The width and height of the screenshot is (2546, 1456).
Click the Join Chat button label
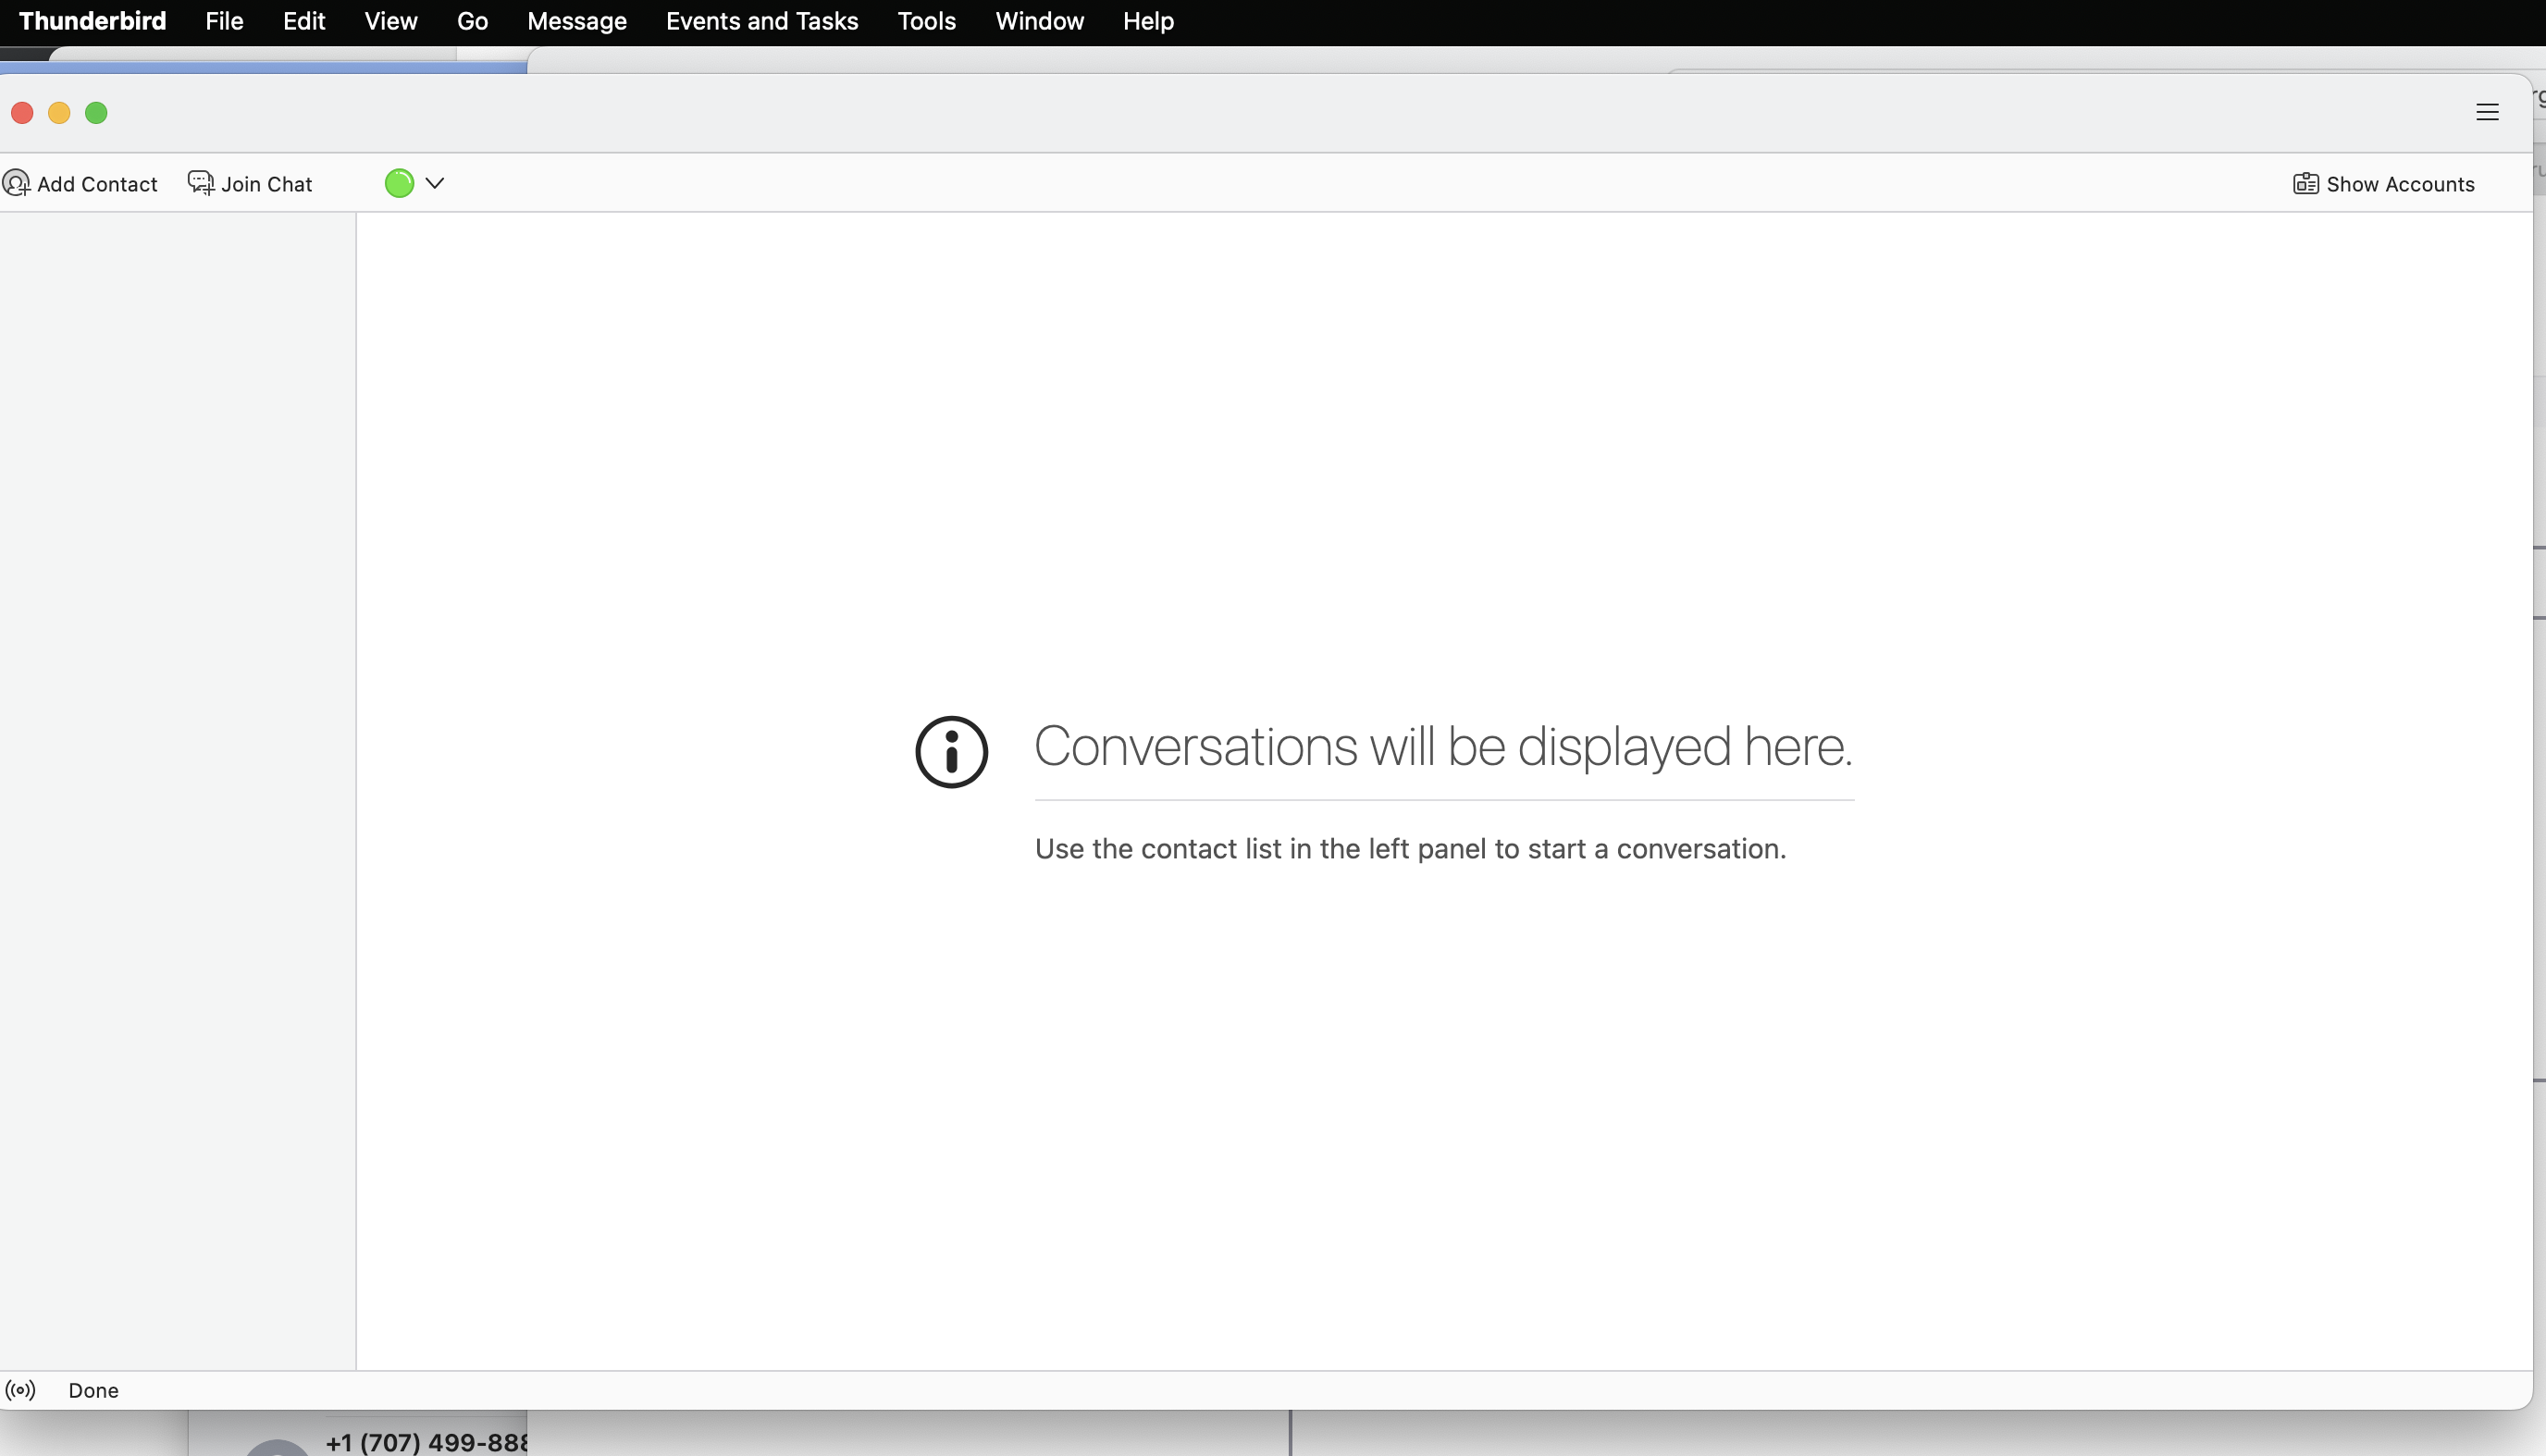click(267, 184)
